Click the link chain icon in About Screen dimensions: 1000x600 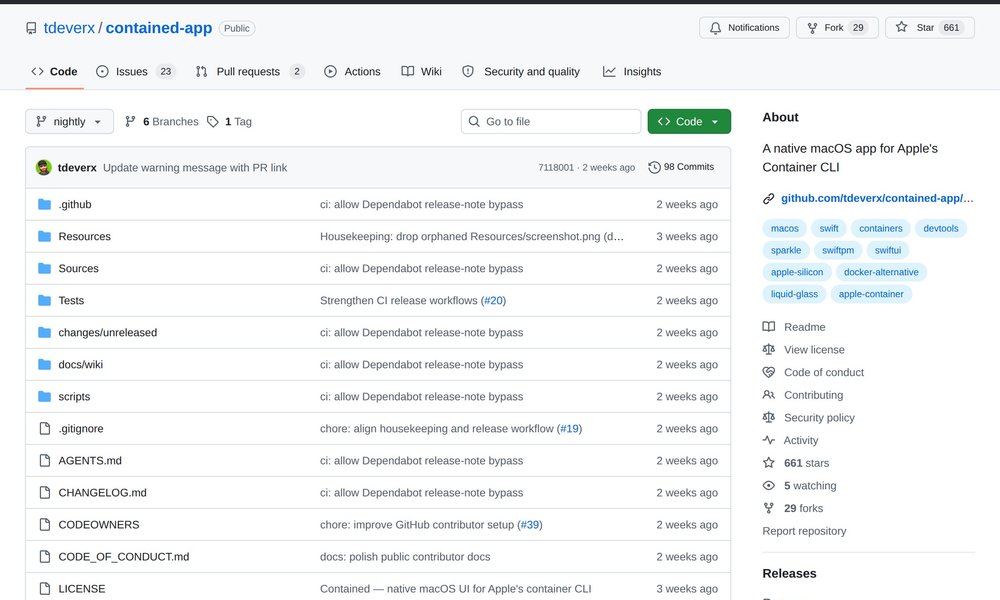pos(768,199)
